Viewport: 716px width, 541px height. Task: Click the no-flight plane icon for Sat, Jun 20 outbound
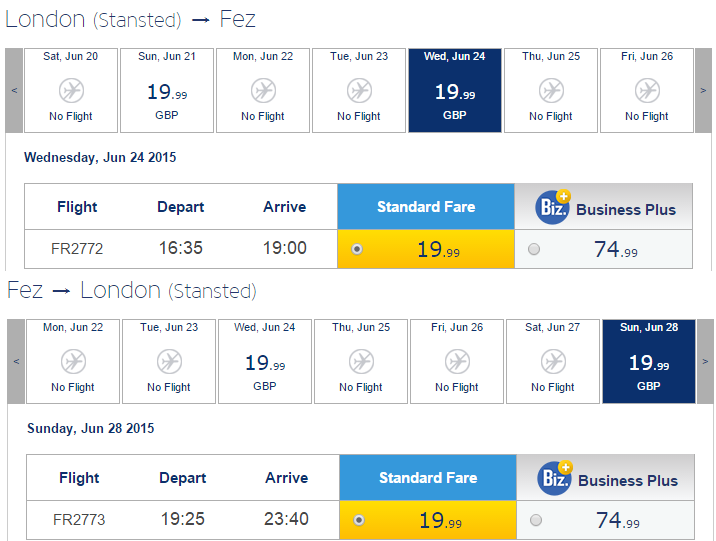click(x=71, y=90)
